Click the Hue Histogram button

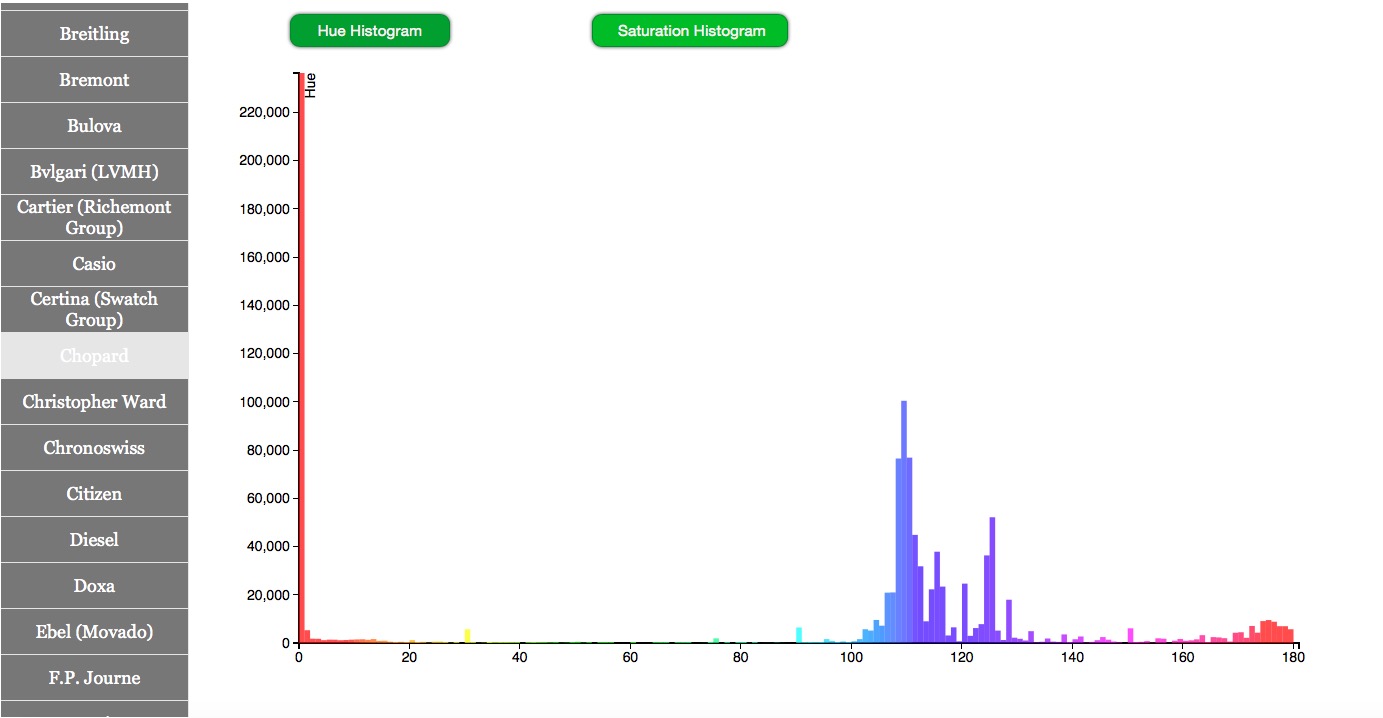[369, 31]
